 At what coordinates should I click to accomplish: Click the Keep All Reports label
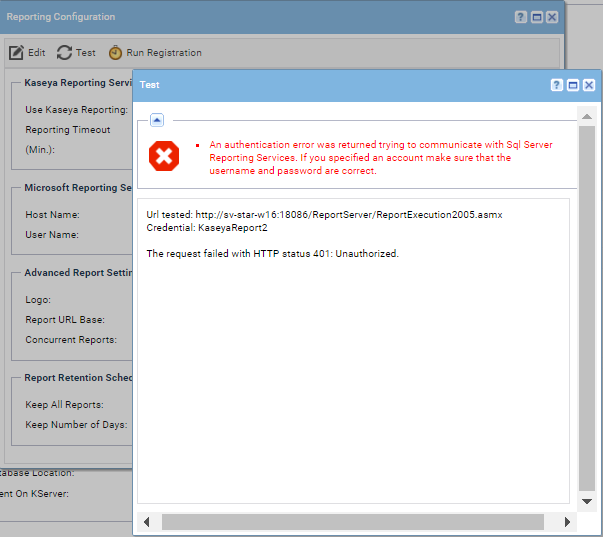pos(65,405)
